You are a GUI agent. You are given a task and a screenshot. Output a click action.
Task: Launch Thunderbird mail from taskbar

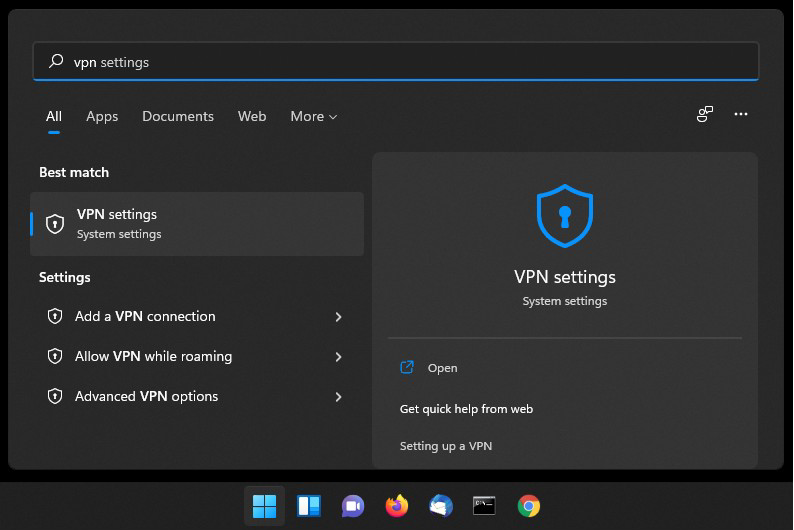tap(441, 506)
